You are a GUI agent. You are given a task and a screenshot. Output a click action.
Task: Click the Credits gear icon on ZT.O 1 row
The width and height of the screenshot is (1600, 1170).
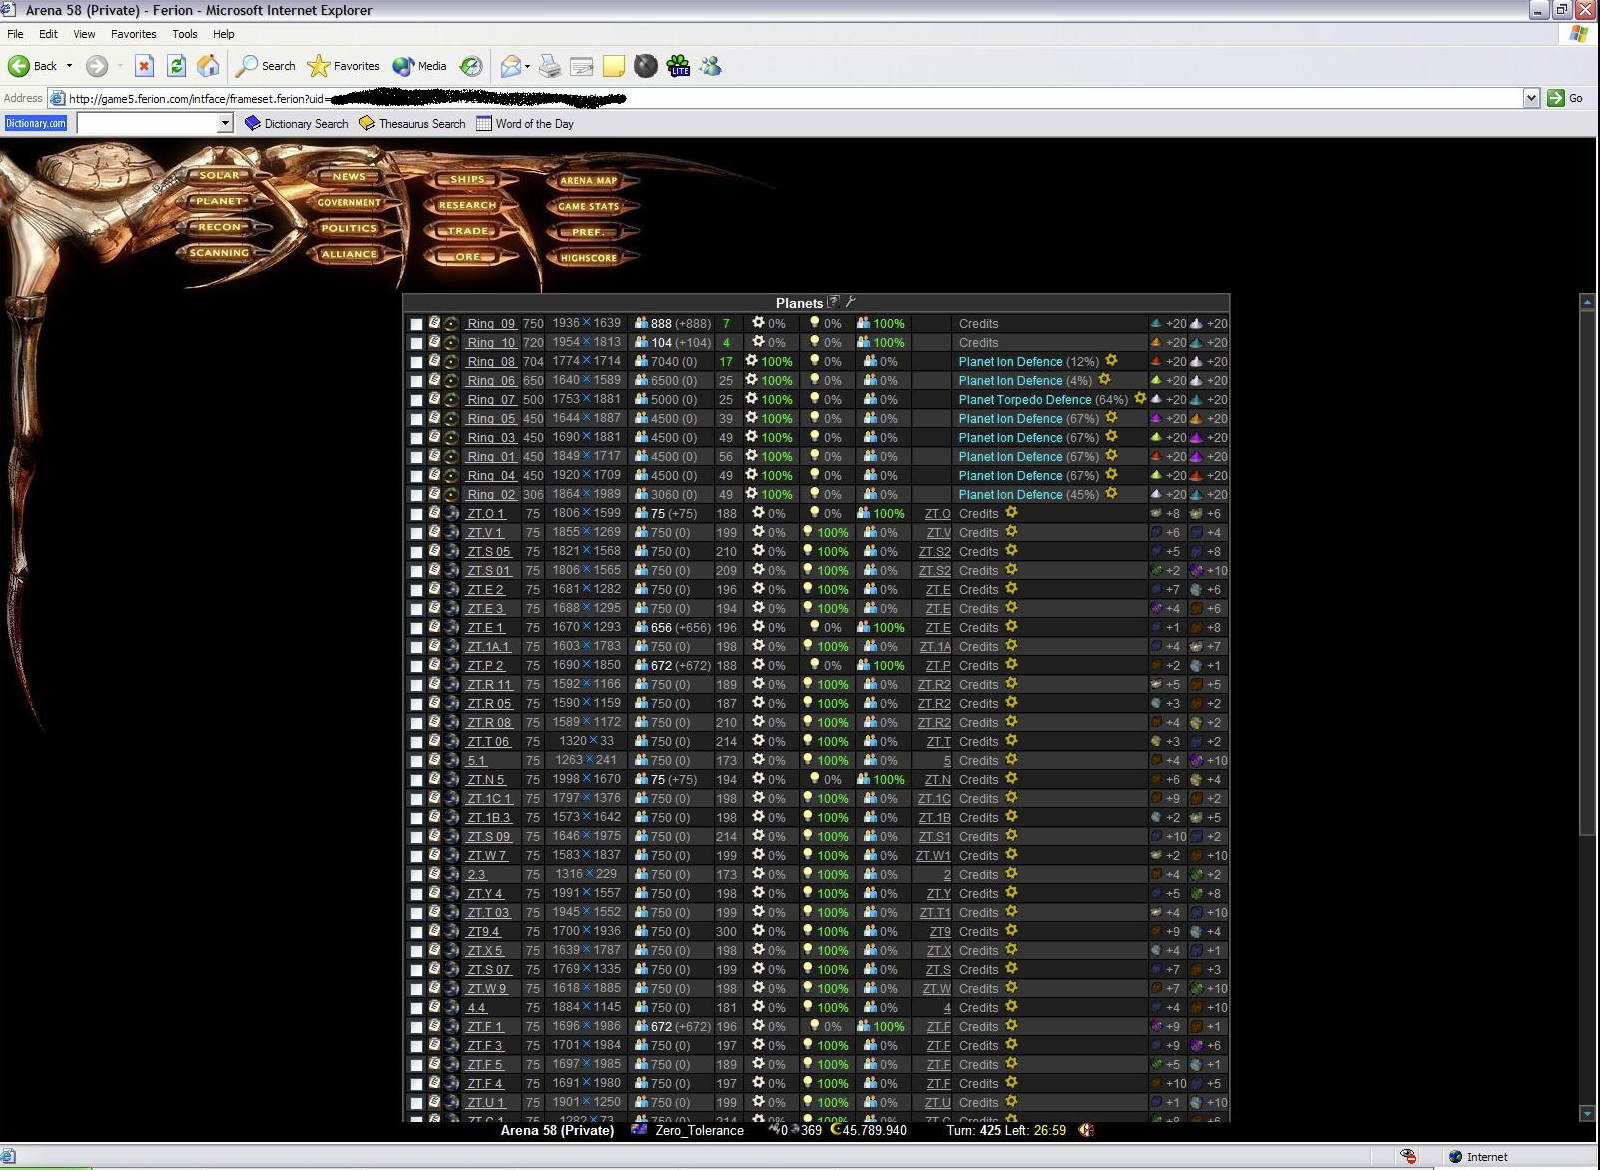[1011, 513]
